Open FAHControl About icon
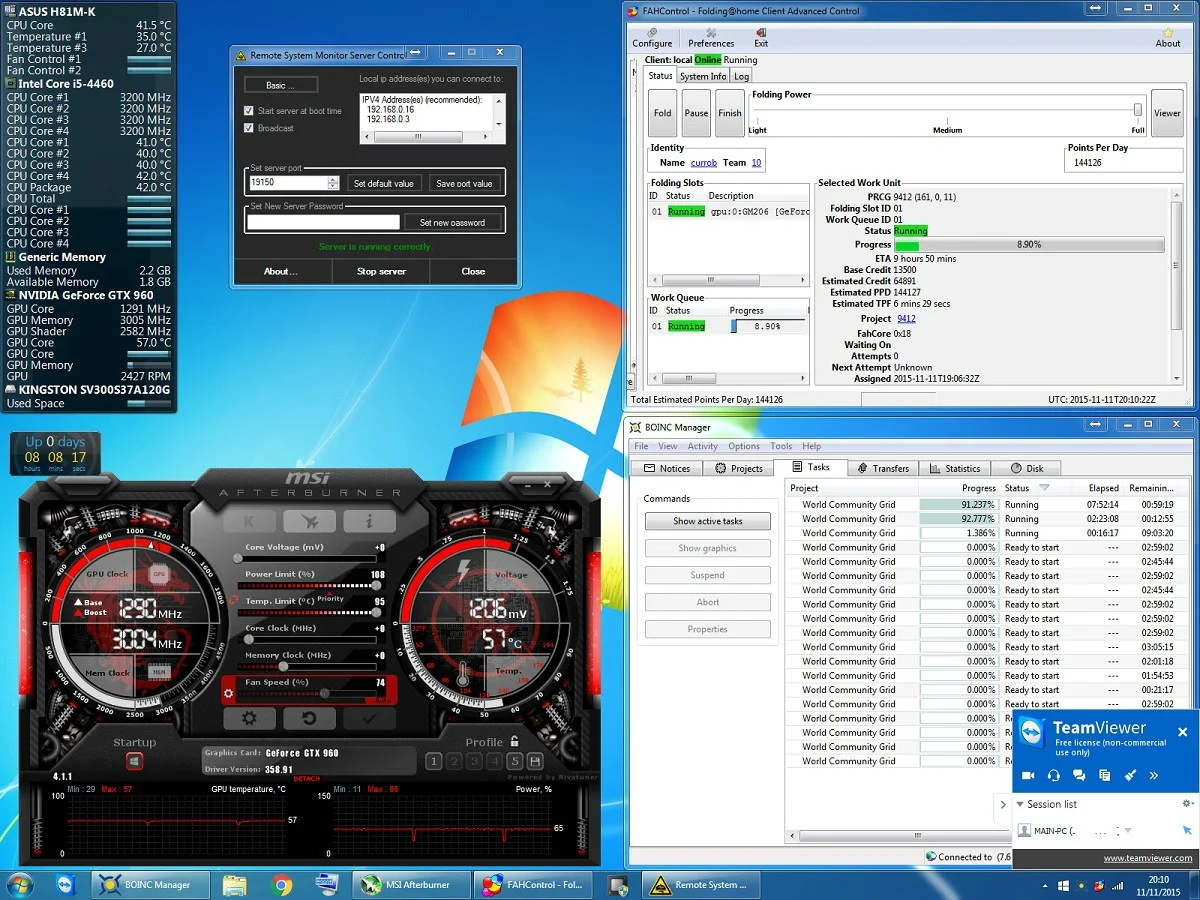The width and height of the screenshot is (1200, 900). (1168, 37)
